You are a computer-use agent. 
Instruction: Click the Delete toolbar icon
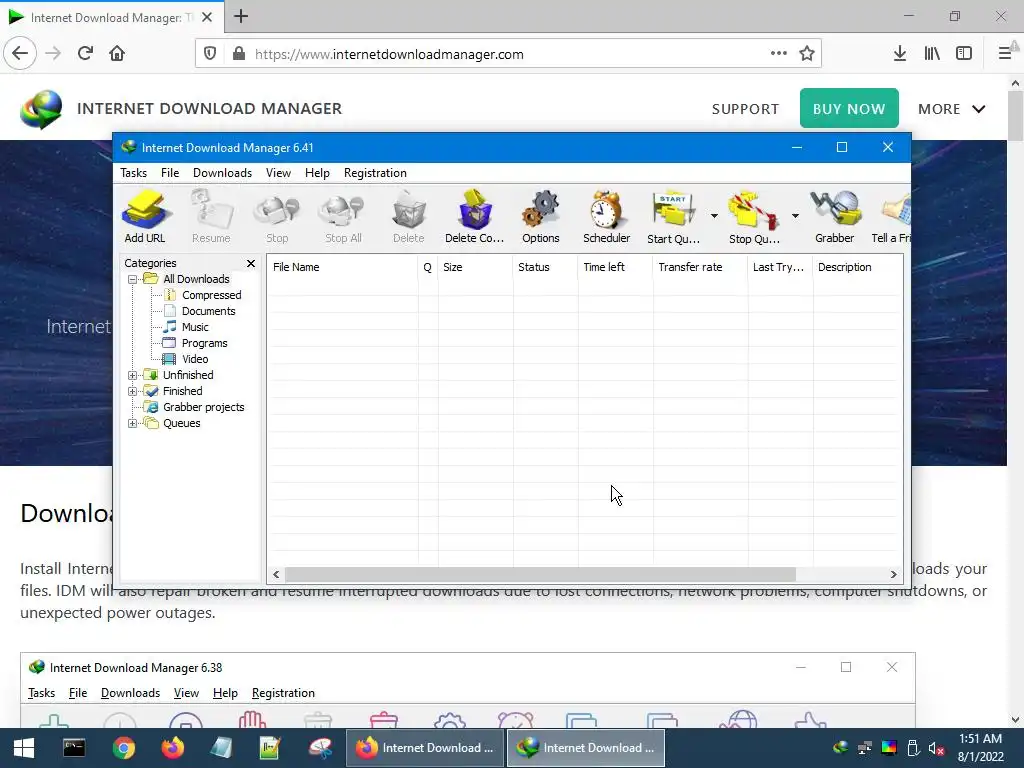pos(409,217)
